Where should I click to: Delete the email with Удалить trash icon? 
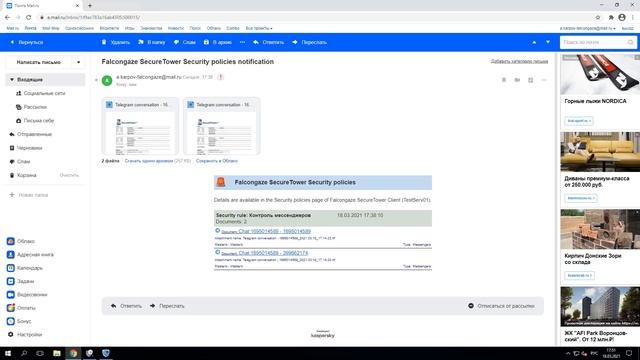click(116, 42)
